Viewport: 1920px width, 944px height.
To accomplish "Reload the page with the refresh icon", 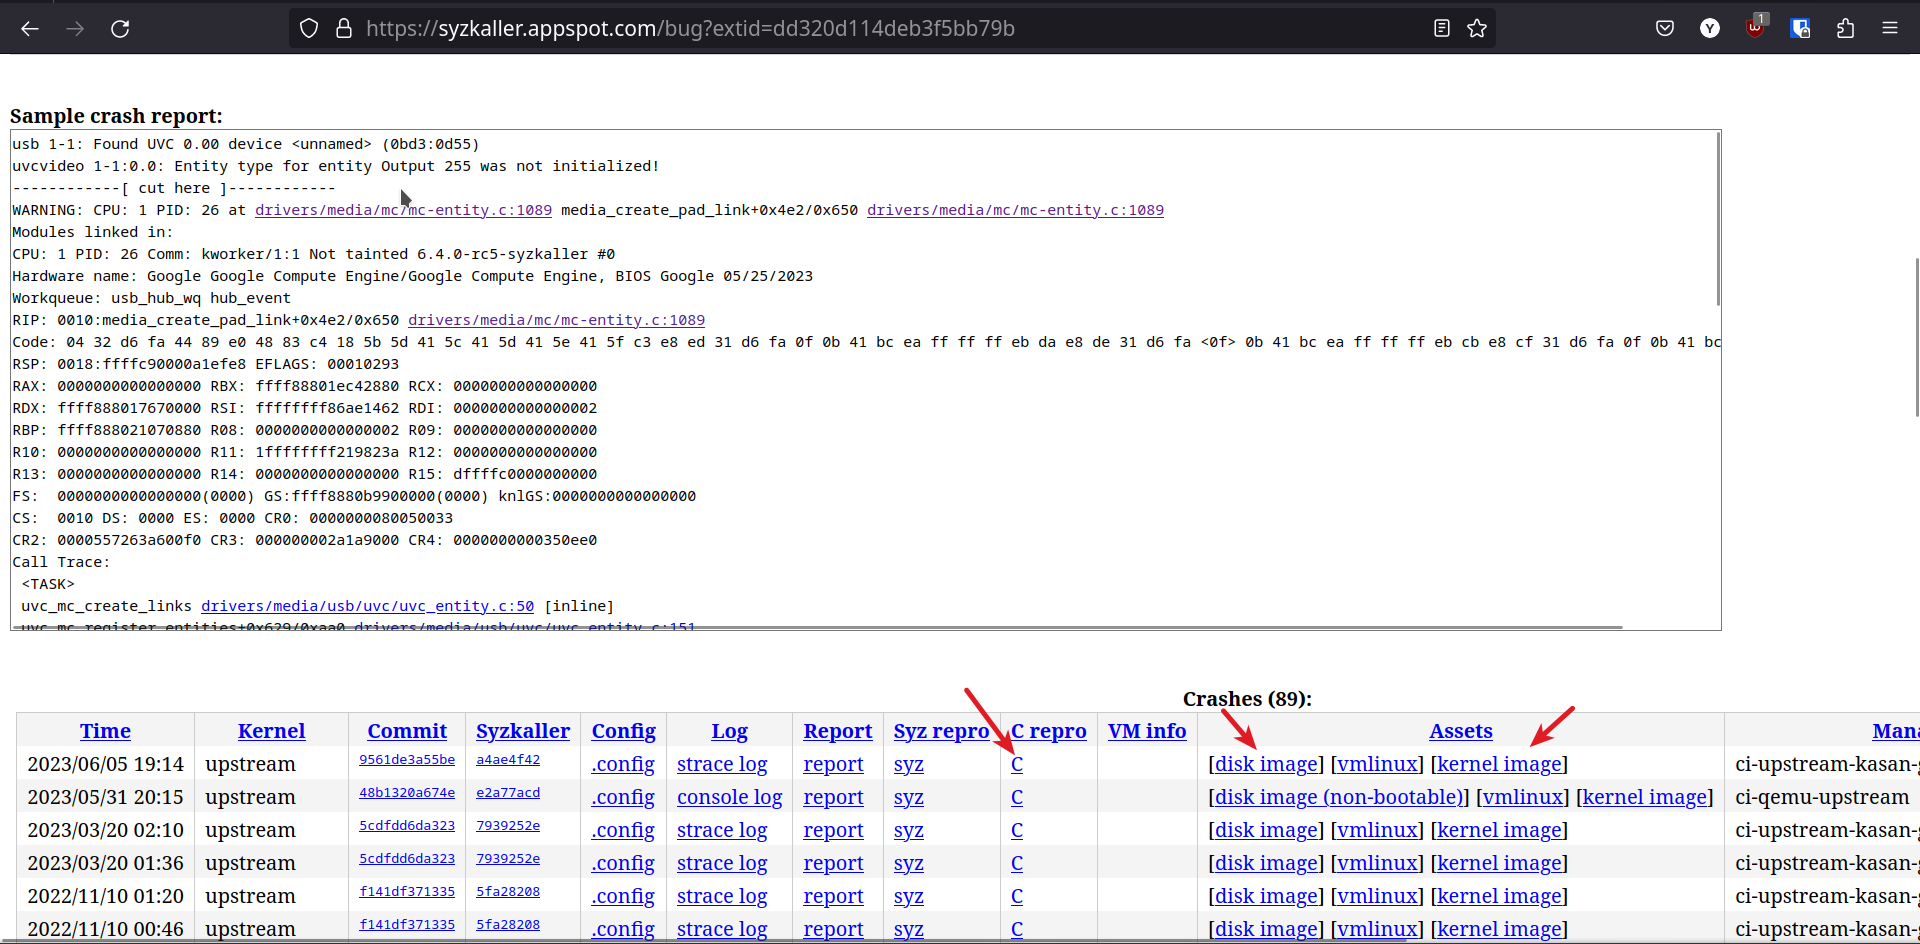I will pyautogui.click(x=120, y=28).
